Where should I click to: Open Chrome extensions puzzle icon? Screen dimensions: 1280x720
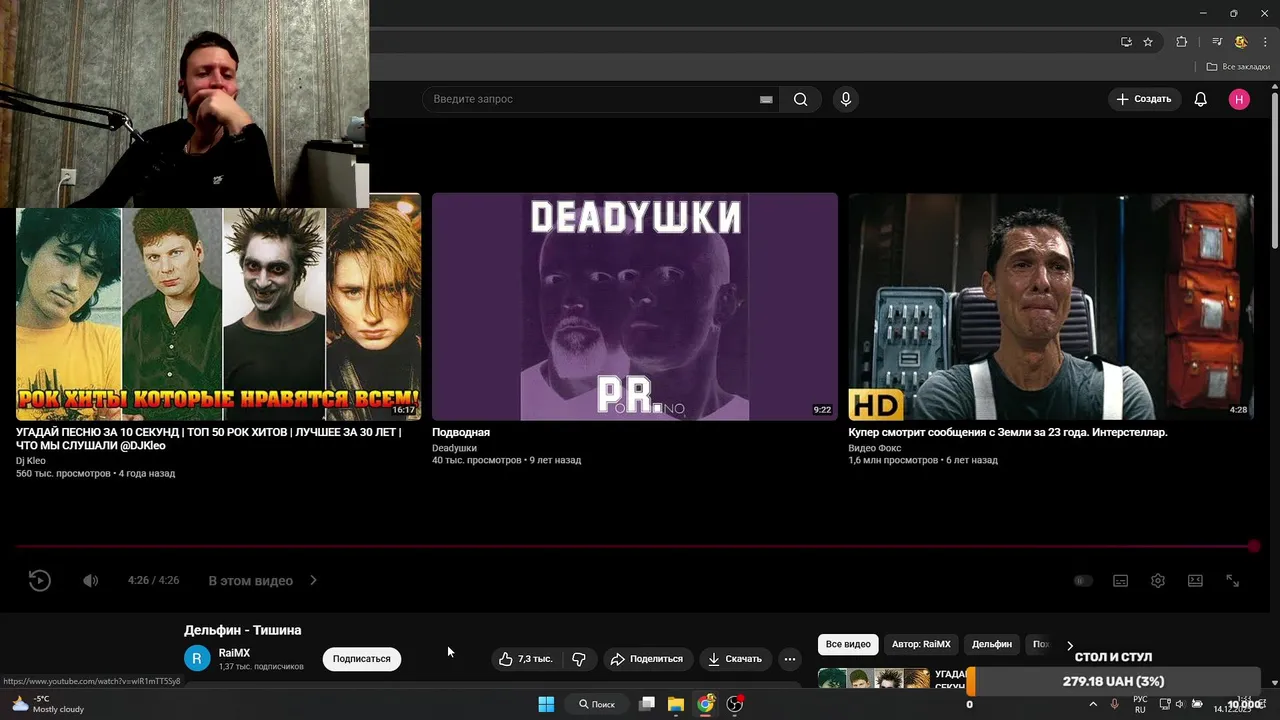click(x=1182, y=42)
